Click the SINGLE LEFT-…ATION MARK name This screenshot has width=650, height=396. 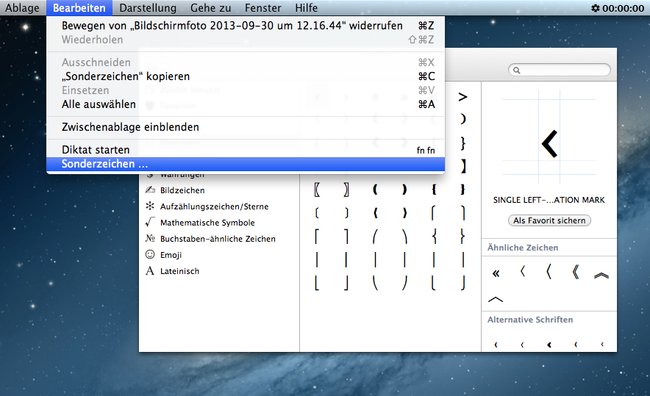pos(549,200)
